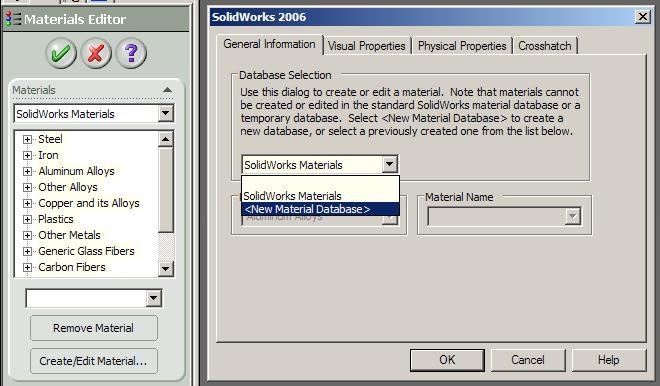The width and height of the screenshot is (660, 386).
Task: Switch to the General Information tab
Action: [269, 44]
